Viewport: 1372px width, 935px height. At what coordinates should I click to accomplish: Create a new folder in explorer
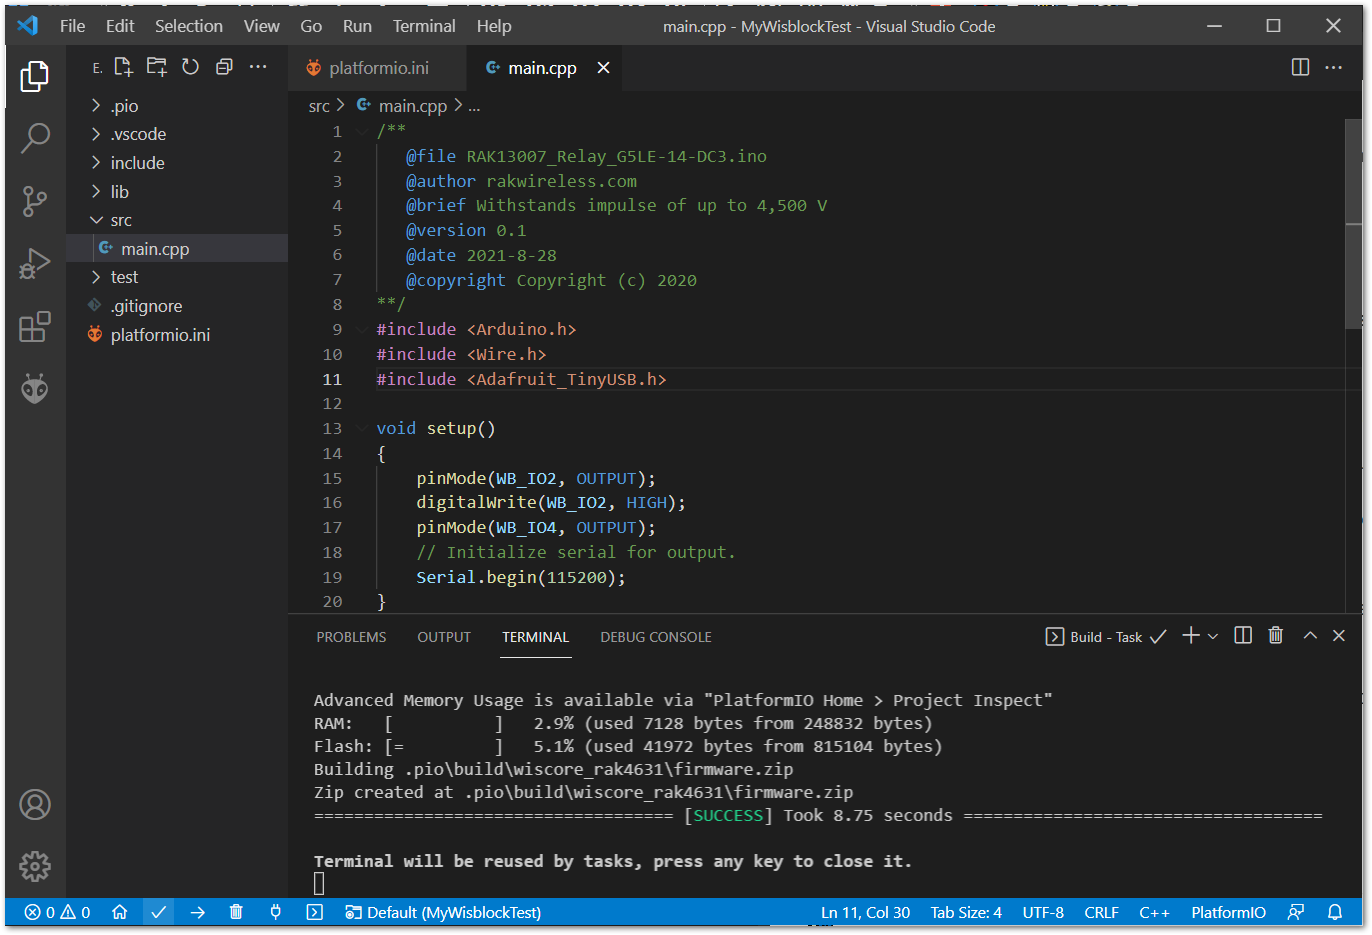(x=157, y=67)
